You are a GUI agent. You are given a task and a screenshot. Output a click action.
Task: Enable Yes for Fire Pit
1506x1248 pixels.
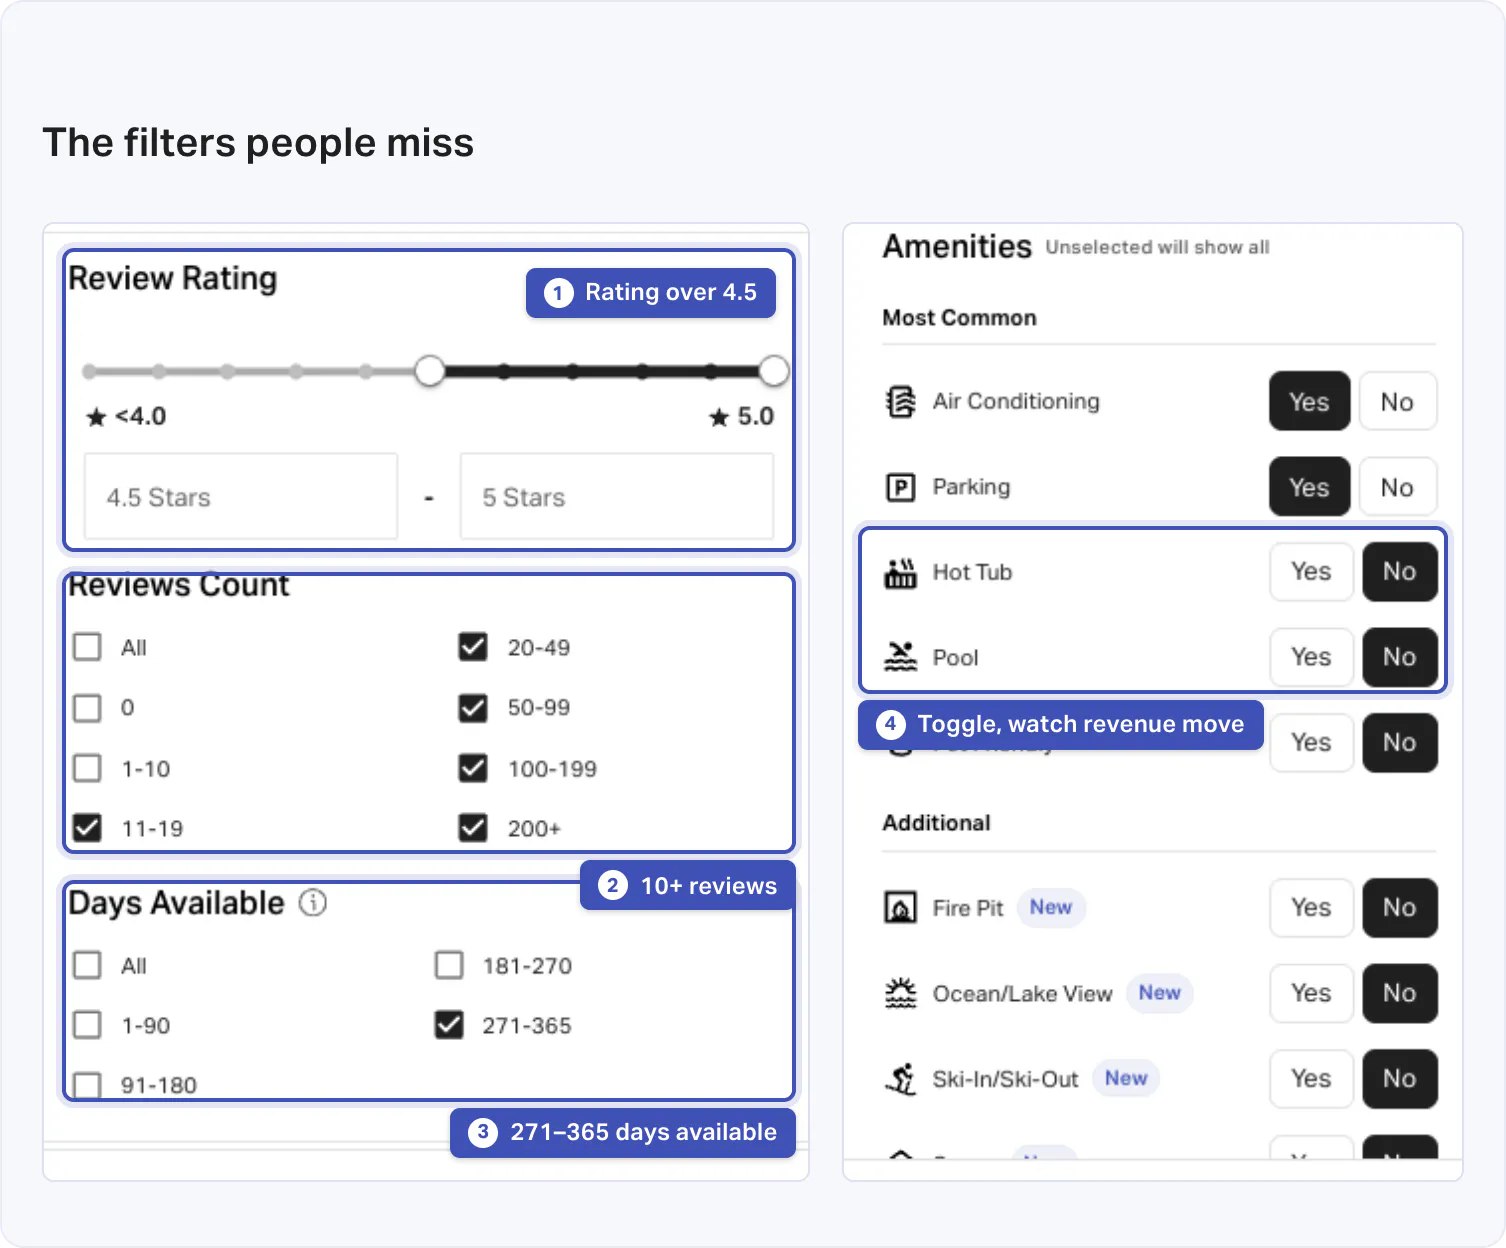tap(1311, 908)
